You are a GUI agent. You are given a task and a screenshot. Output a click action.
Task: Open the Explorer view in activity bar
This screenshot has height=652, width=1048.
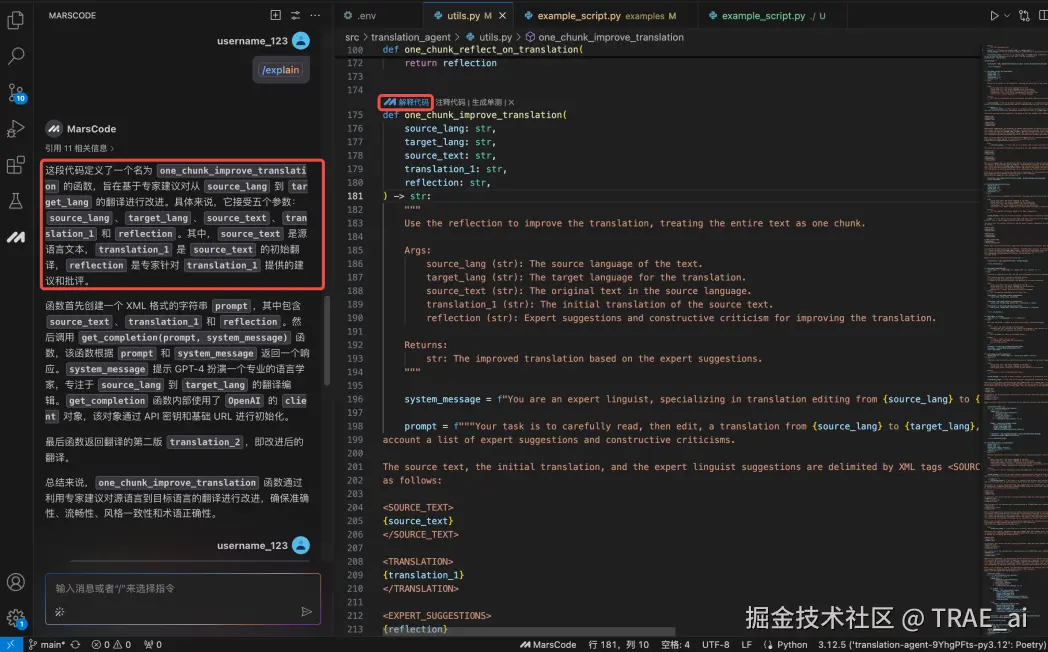tap(15, 20)
